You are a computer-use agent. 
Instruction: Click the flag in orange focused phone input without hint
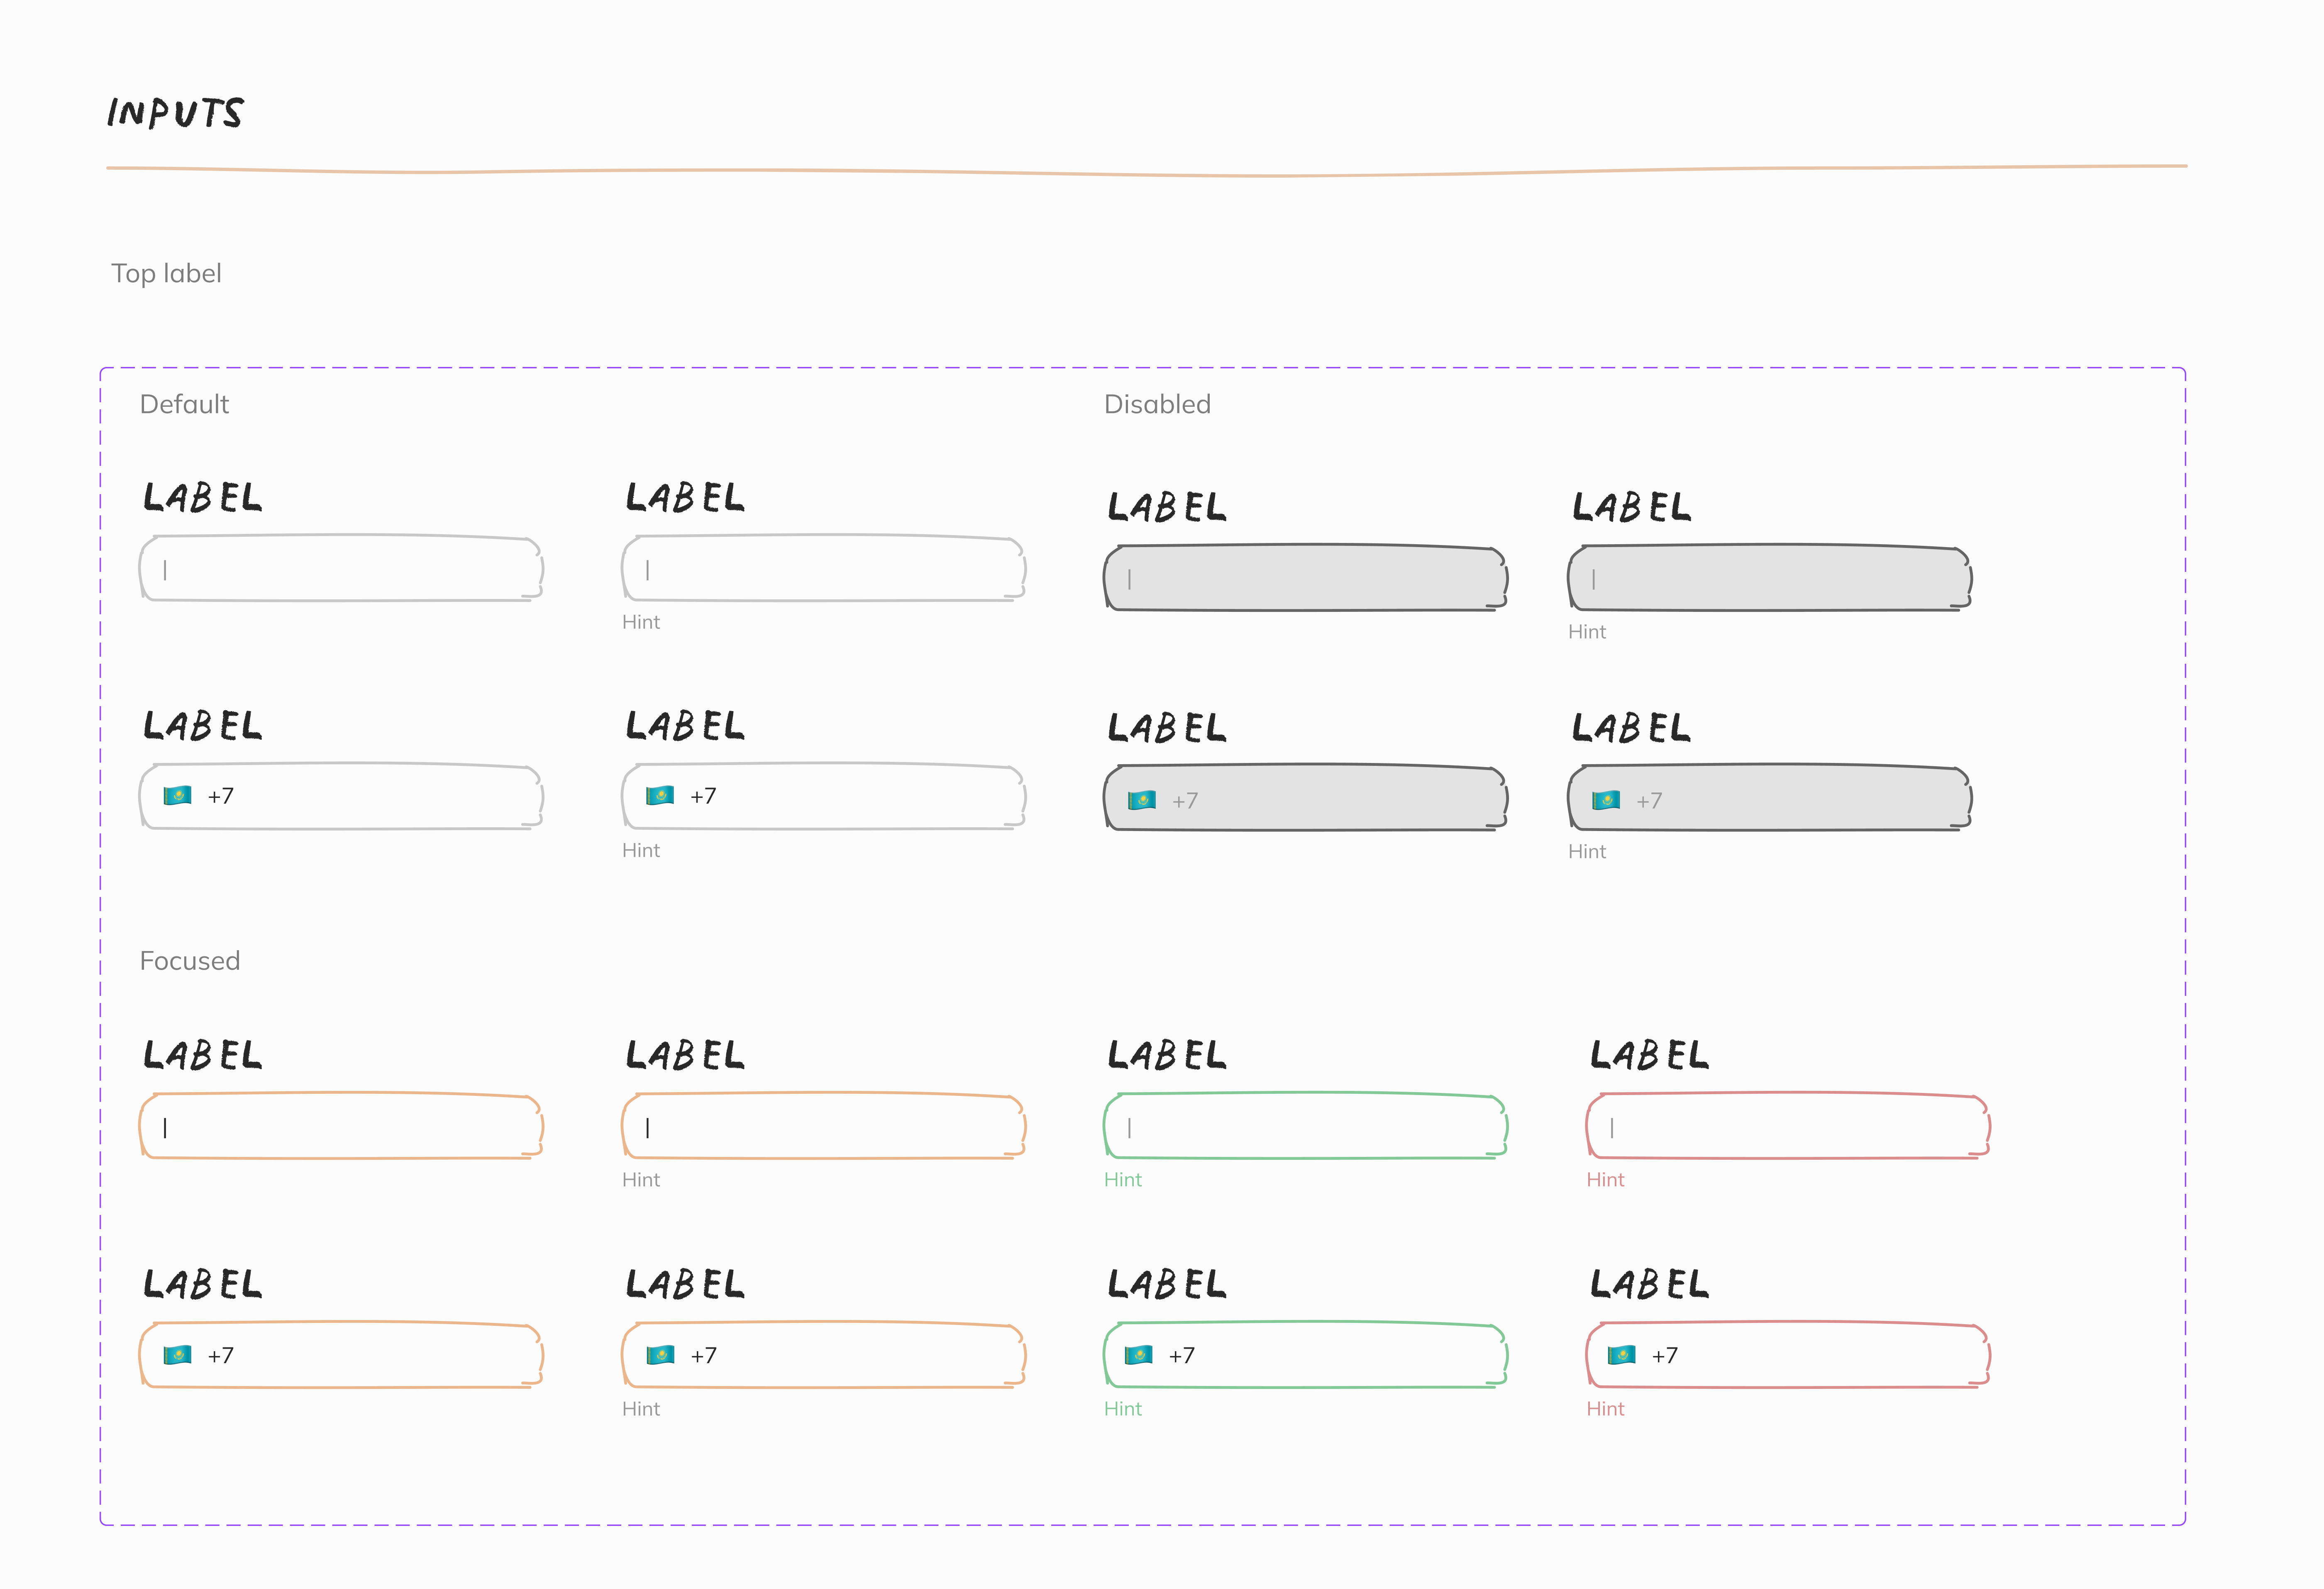(x=177, y=1355)
